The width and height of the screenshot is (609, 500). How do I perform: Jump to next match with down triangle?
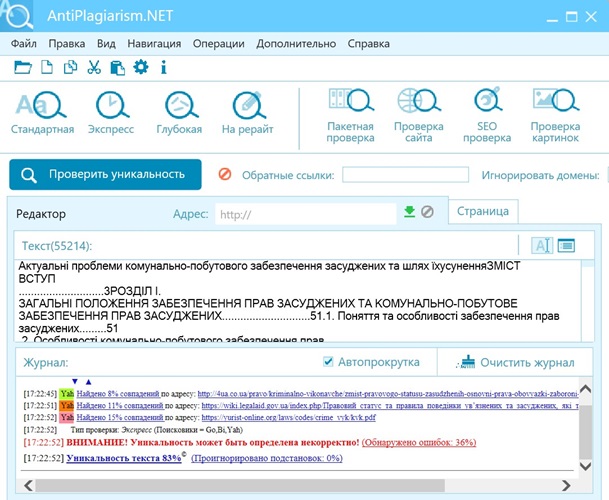pos(75,382)
